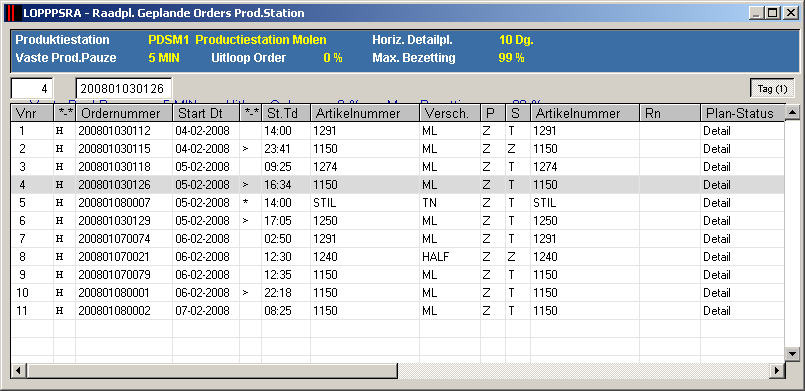805x391 pixels.
Task: Click the horizontal scrollbar right arrow
Action: coord(778,370)
